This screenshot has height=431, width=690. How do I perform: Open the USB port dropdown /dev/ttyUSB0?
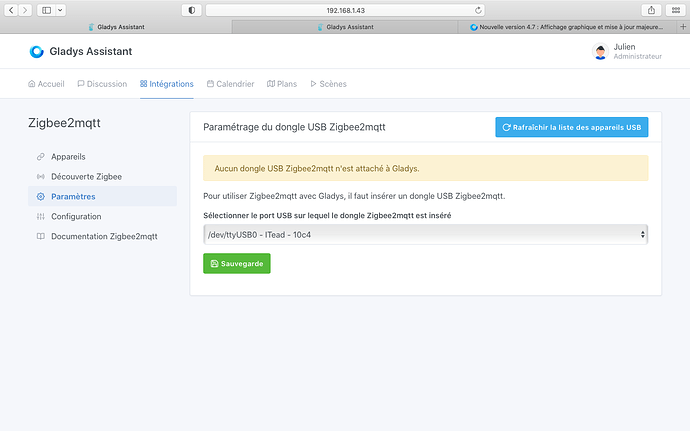pyautogui.click(x=426, y=235)
